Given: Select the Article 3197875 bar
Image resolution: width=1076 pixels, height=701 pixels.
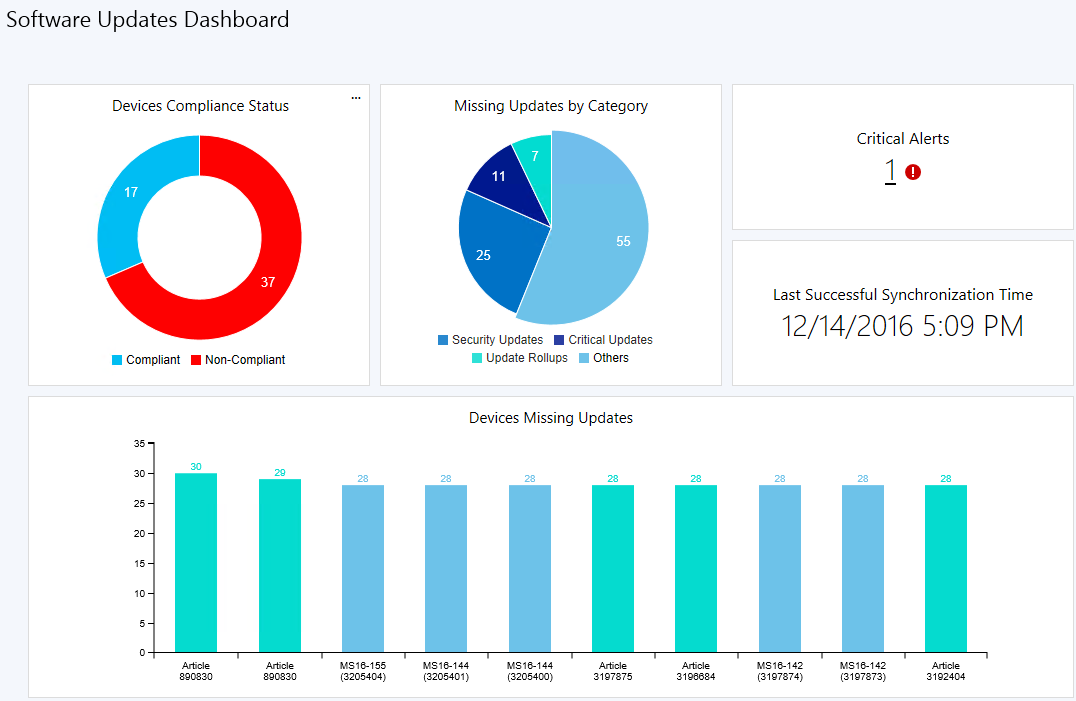Looking at the screenshot, I should 613,569.
